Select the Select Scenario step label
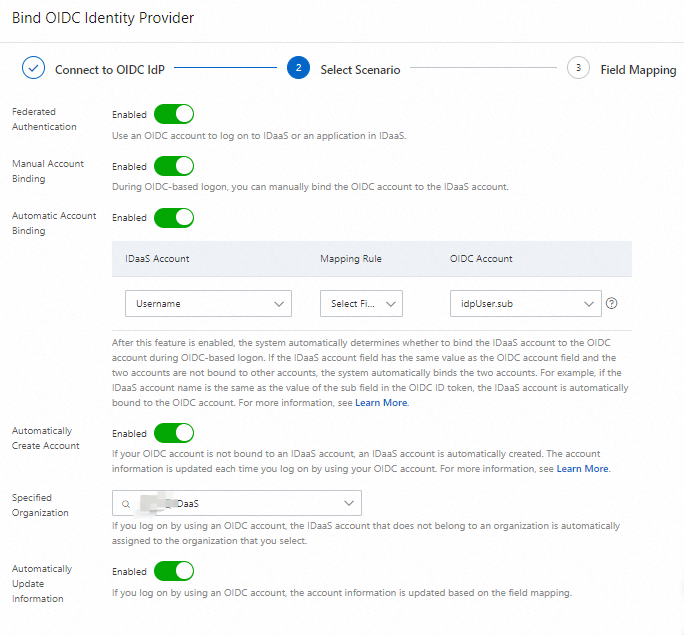 (360, 70)
